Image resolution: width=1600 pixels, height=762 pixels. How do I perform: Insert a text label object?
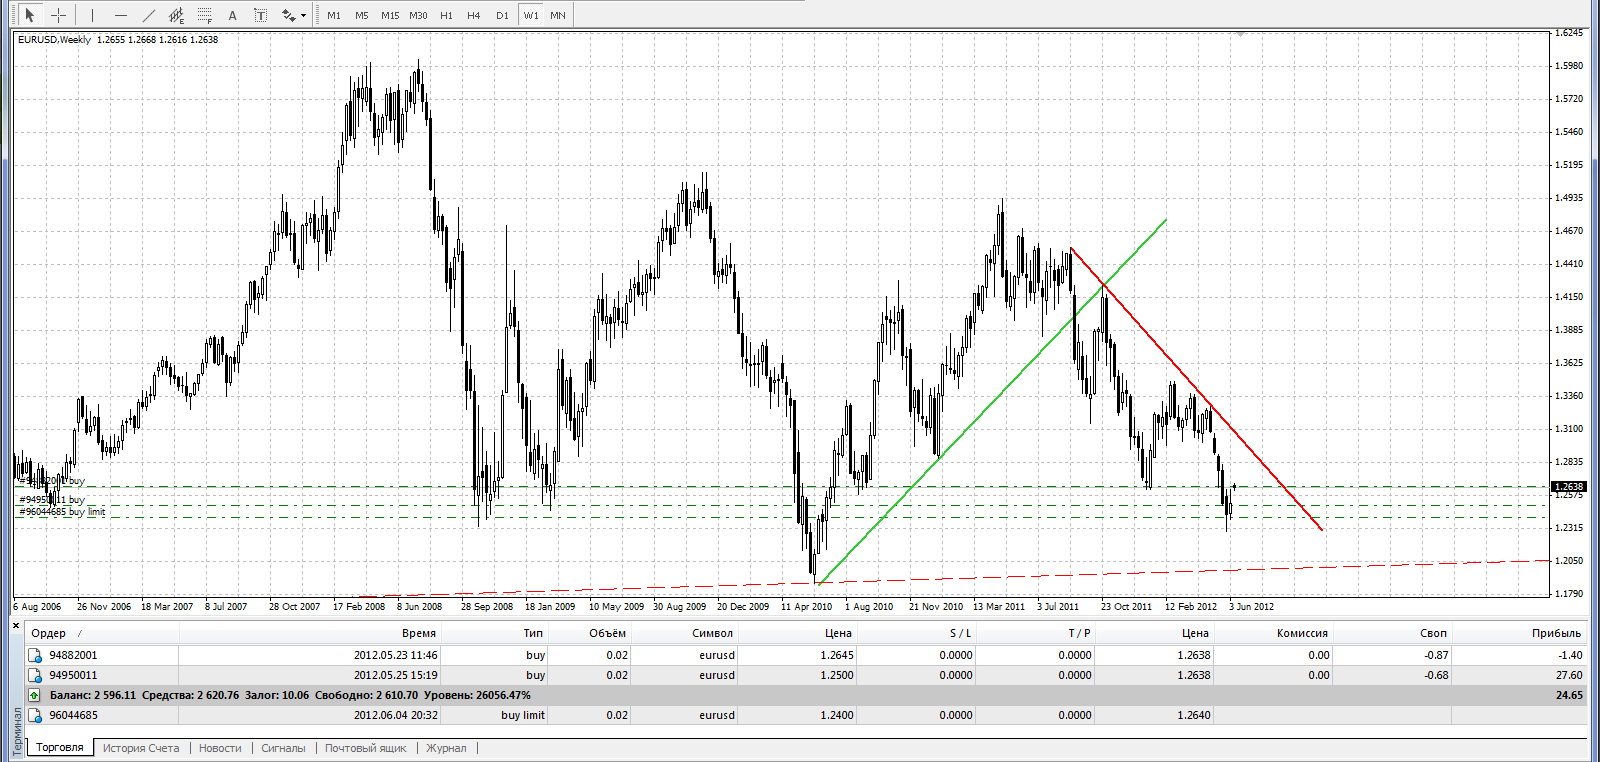coord(260,15)
